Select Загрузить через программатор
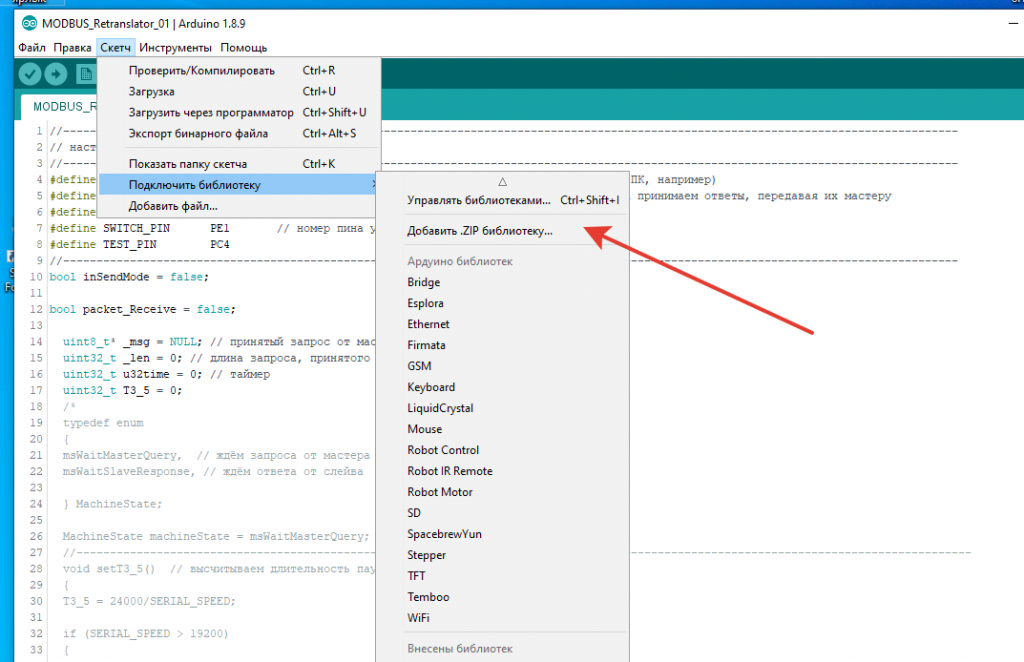Screen dimensions: 1024x662 [239, 112]
